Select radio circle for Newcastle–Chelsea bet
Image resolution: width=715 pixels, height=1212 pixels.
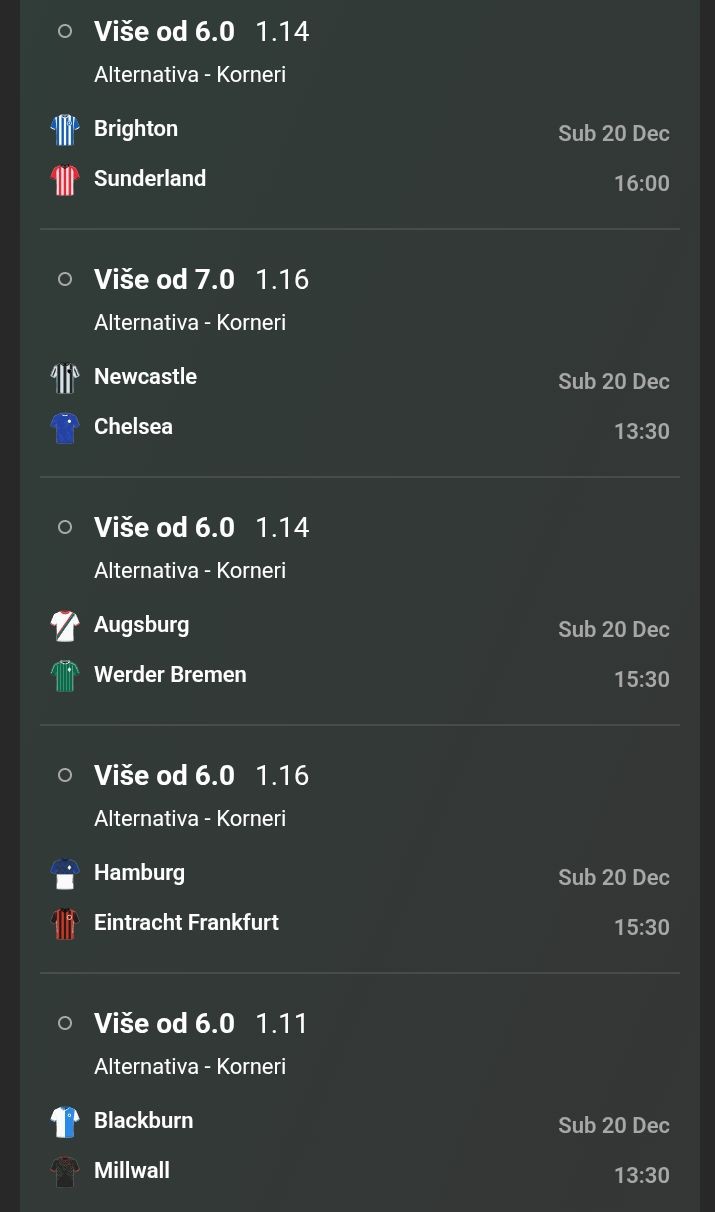65,279
